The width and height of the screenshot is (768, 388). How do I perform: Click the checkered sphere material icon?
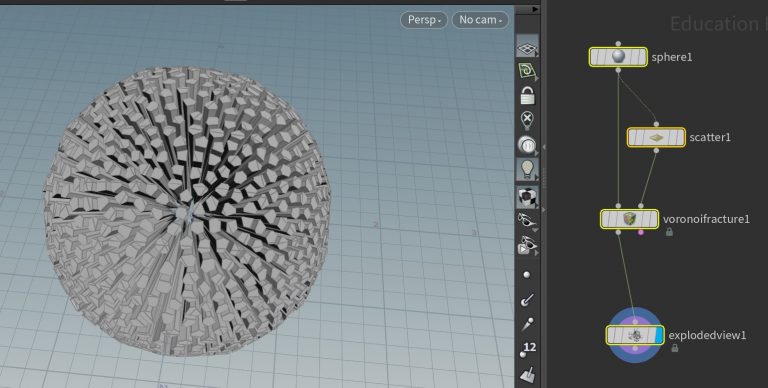pyautogui.click(x=527, y=196)
